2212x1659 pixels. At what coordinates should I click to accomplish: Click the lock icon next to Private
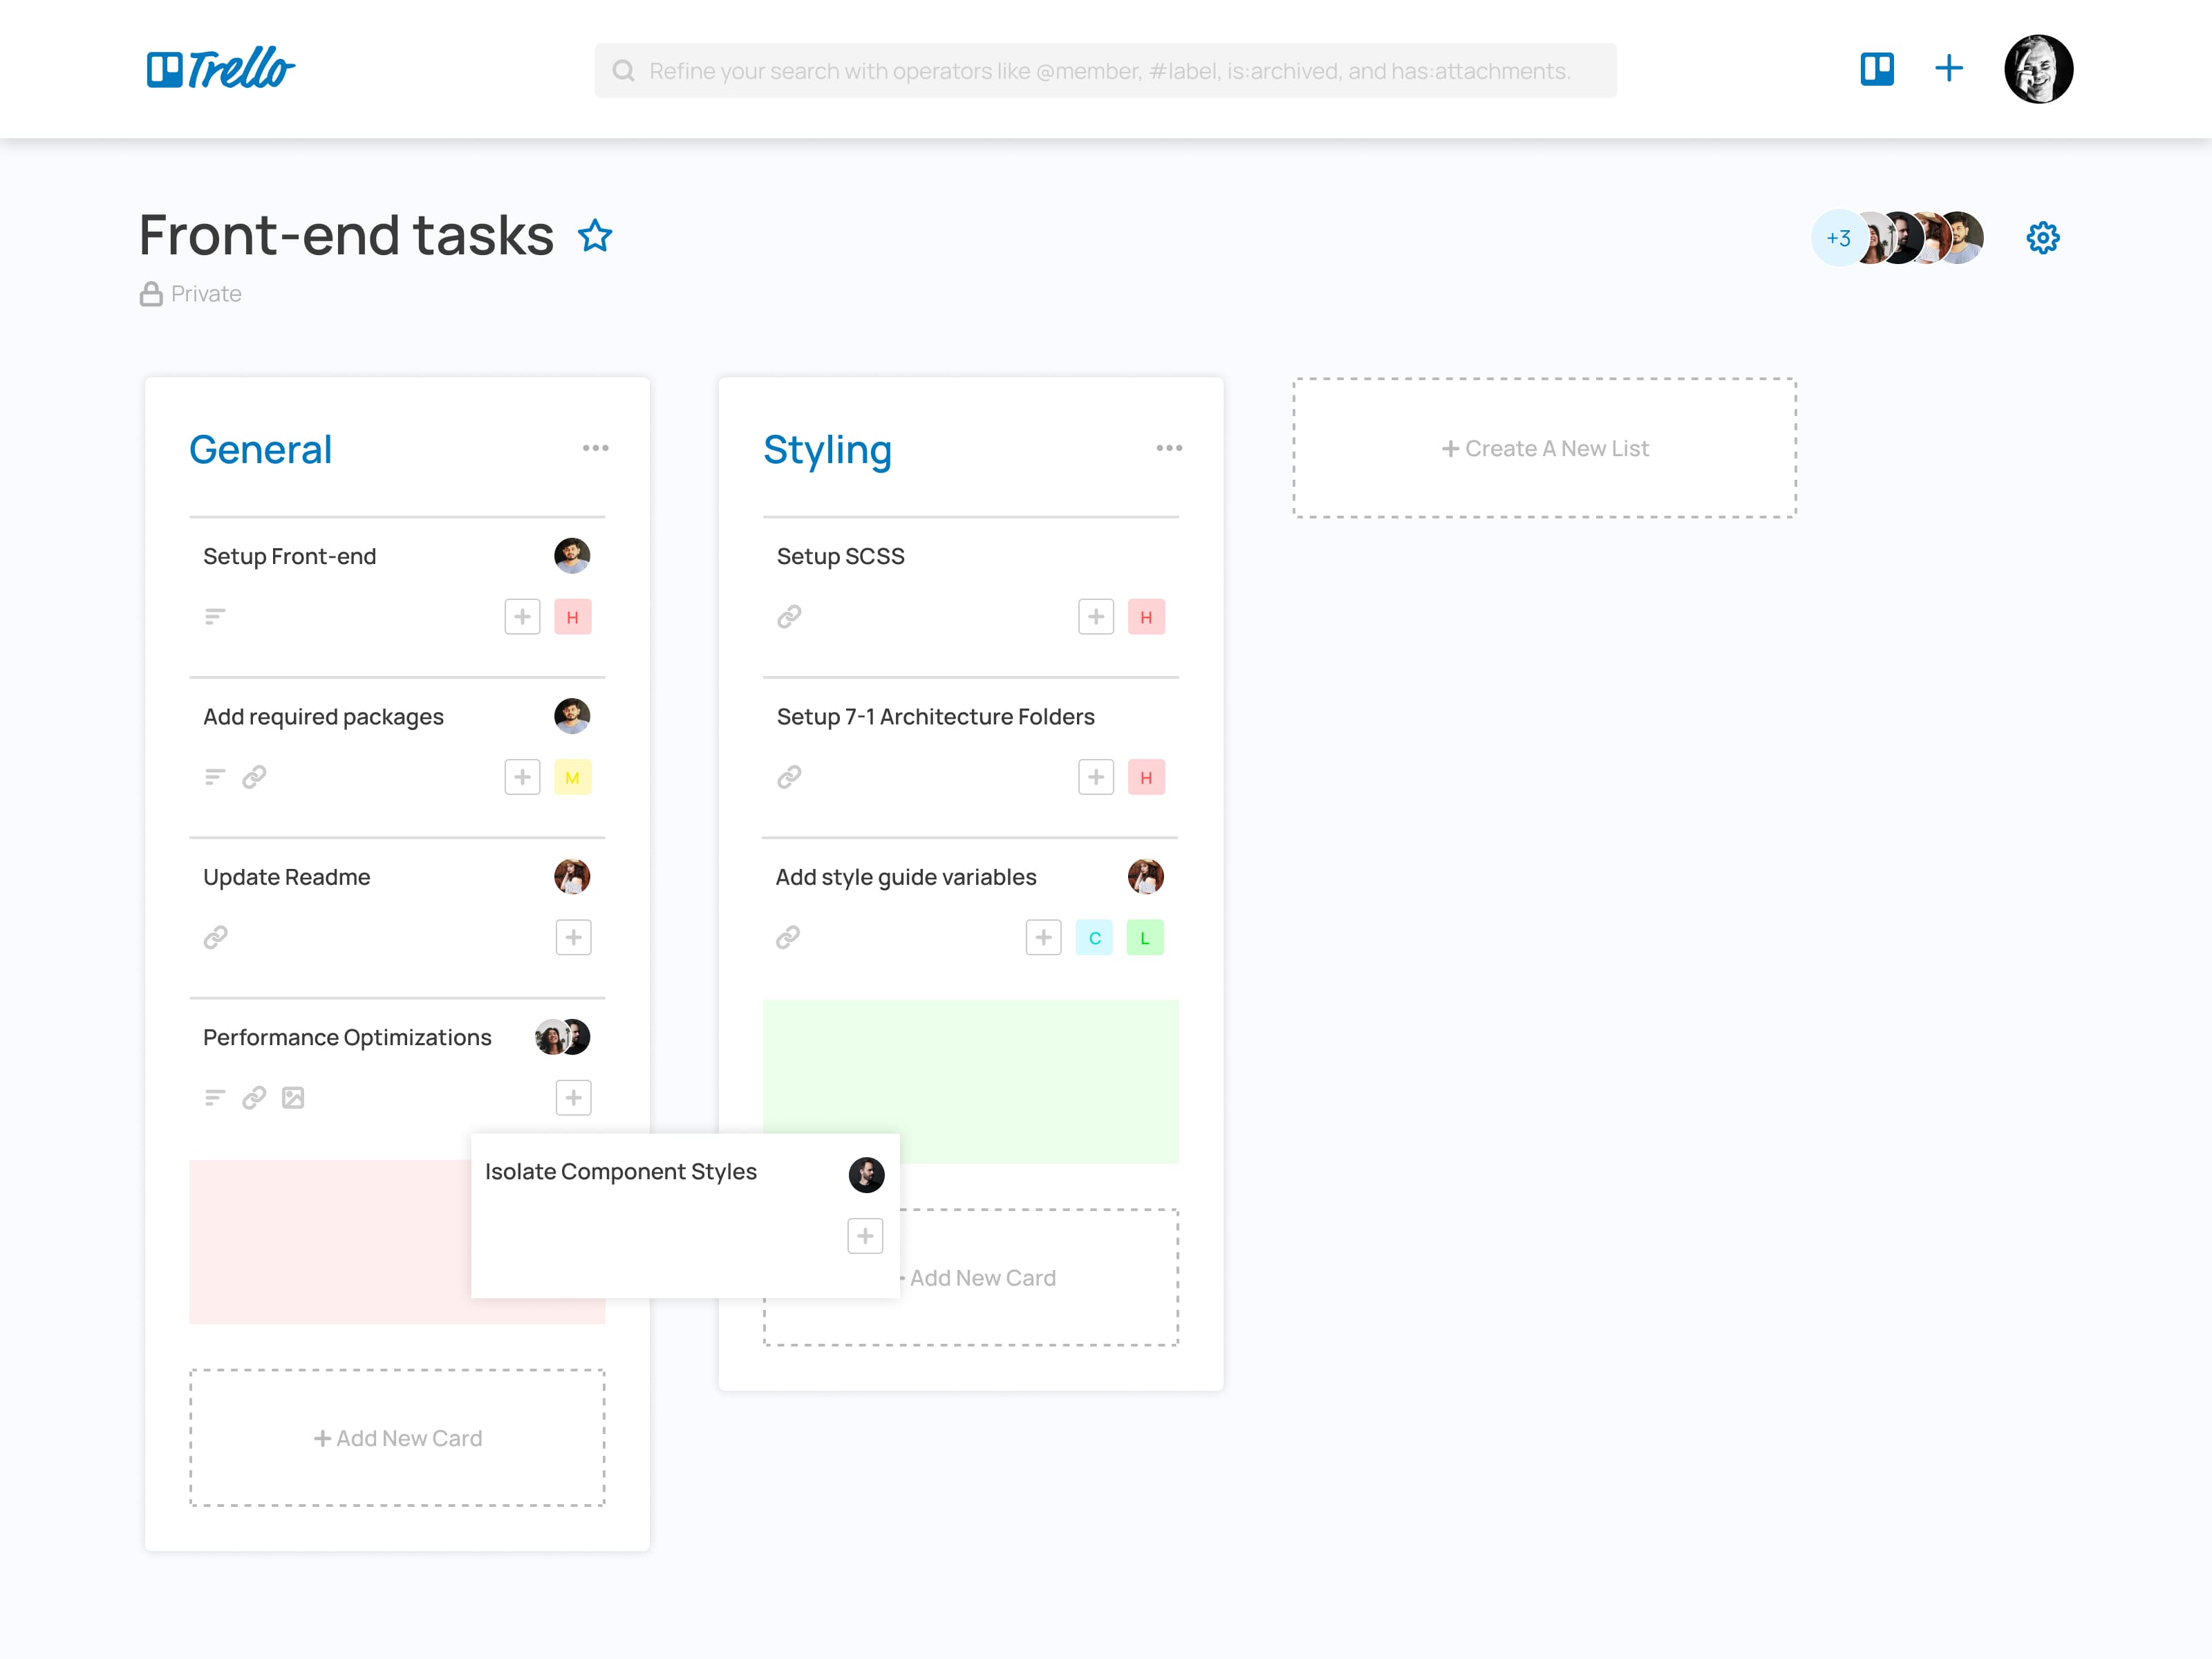[150, 293]
